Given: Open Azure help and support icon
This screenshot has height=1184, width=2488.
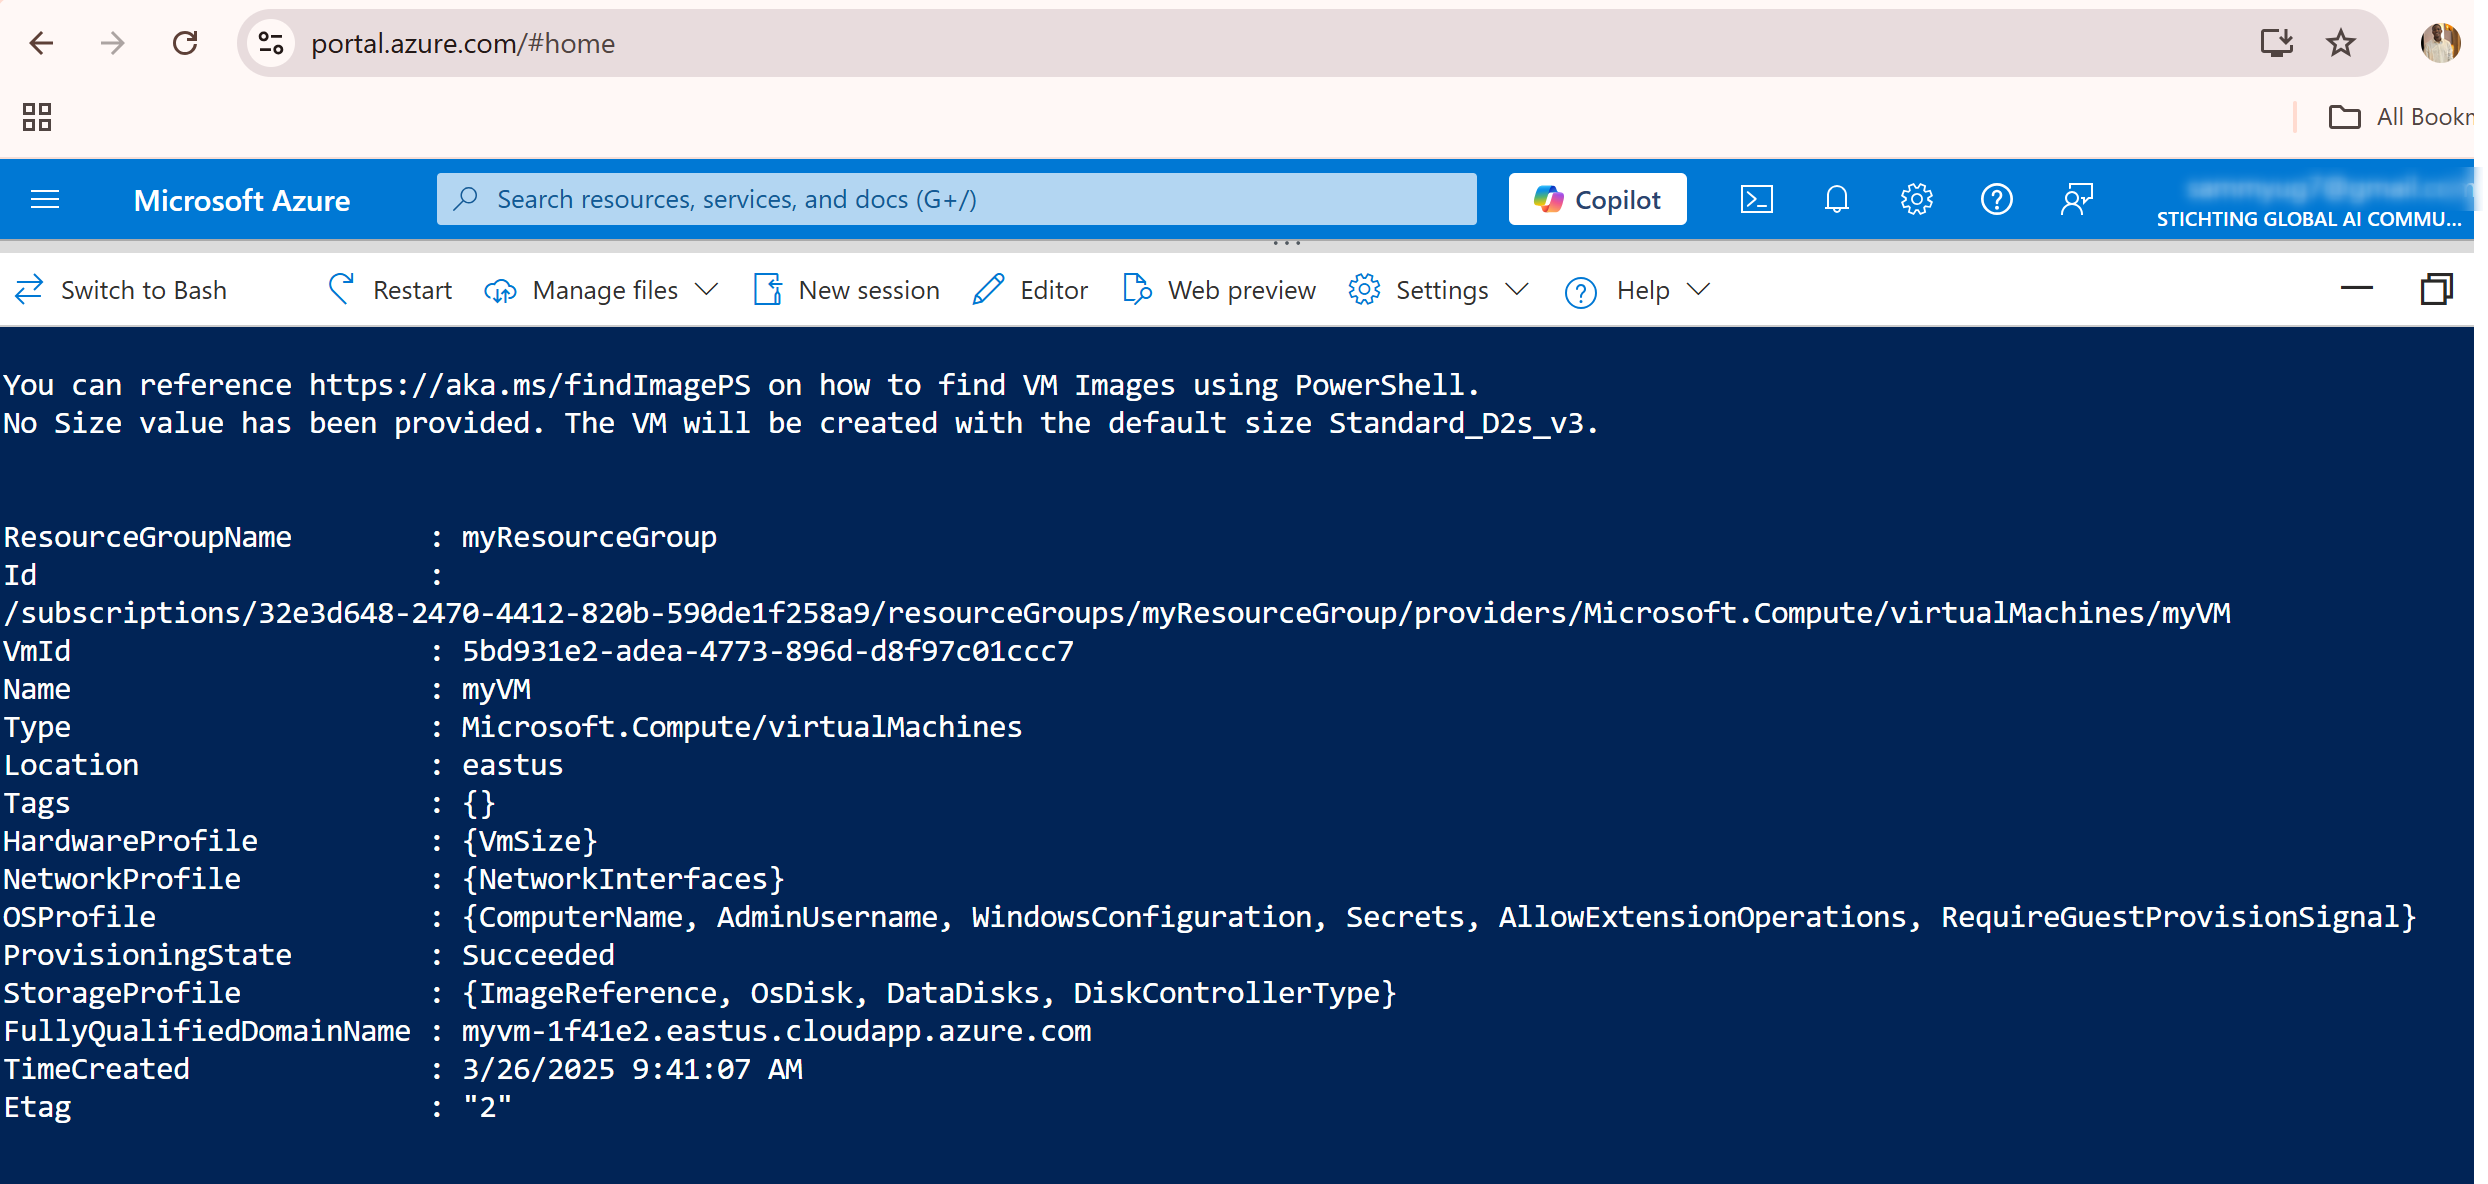Looking at the screenshot, I should [1997, 199].
